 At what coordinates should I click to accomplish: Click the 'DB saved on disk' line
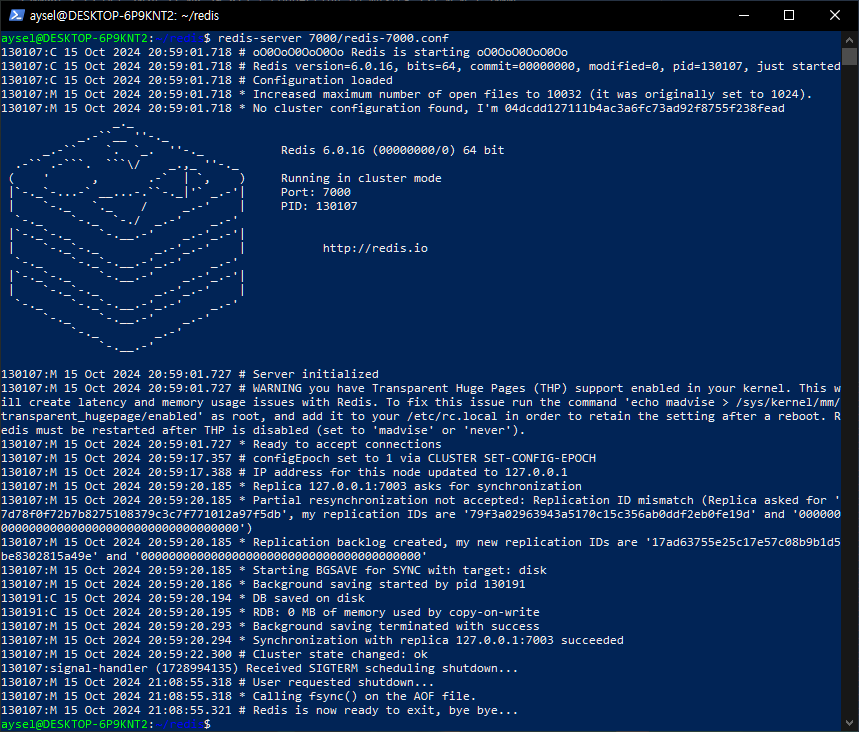pyautogui.click(x=183, y=598)
